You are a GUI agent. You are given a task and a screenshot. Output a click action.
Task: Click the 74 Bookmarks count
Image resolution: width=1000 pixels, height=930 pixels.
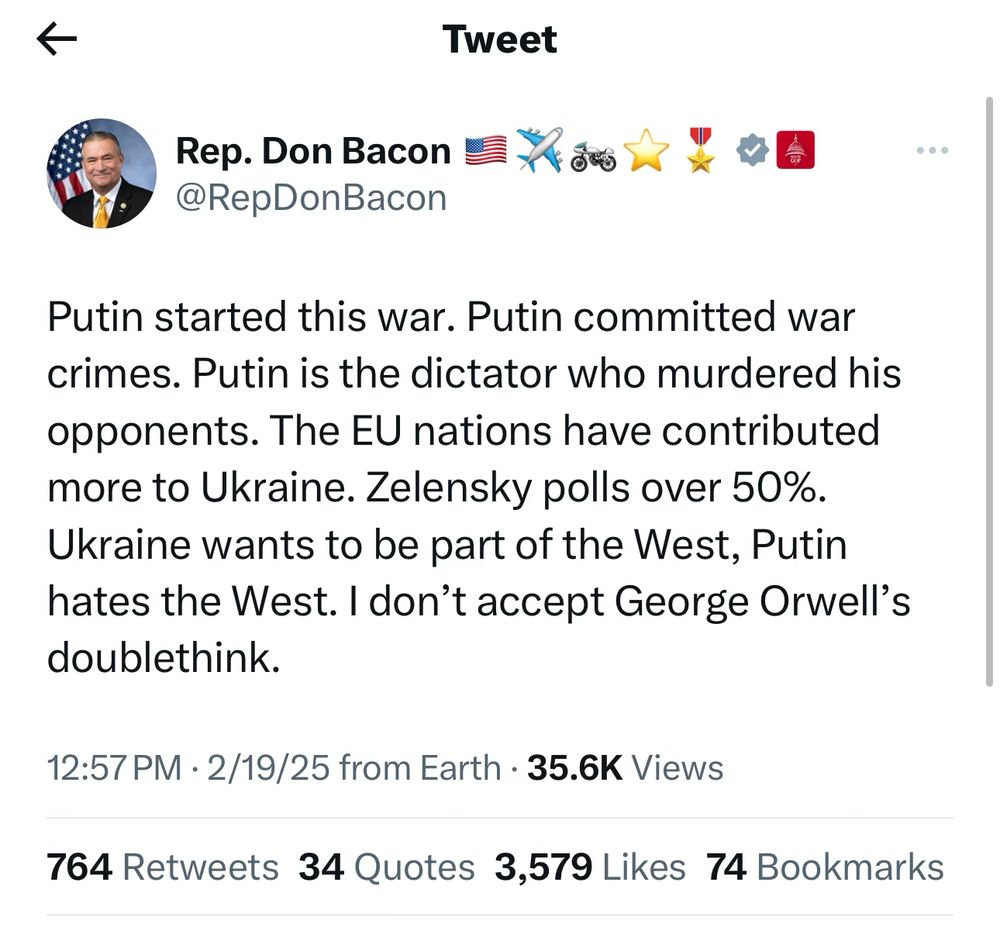coord(824,867)
